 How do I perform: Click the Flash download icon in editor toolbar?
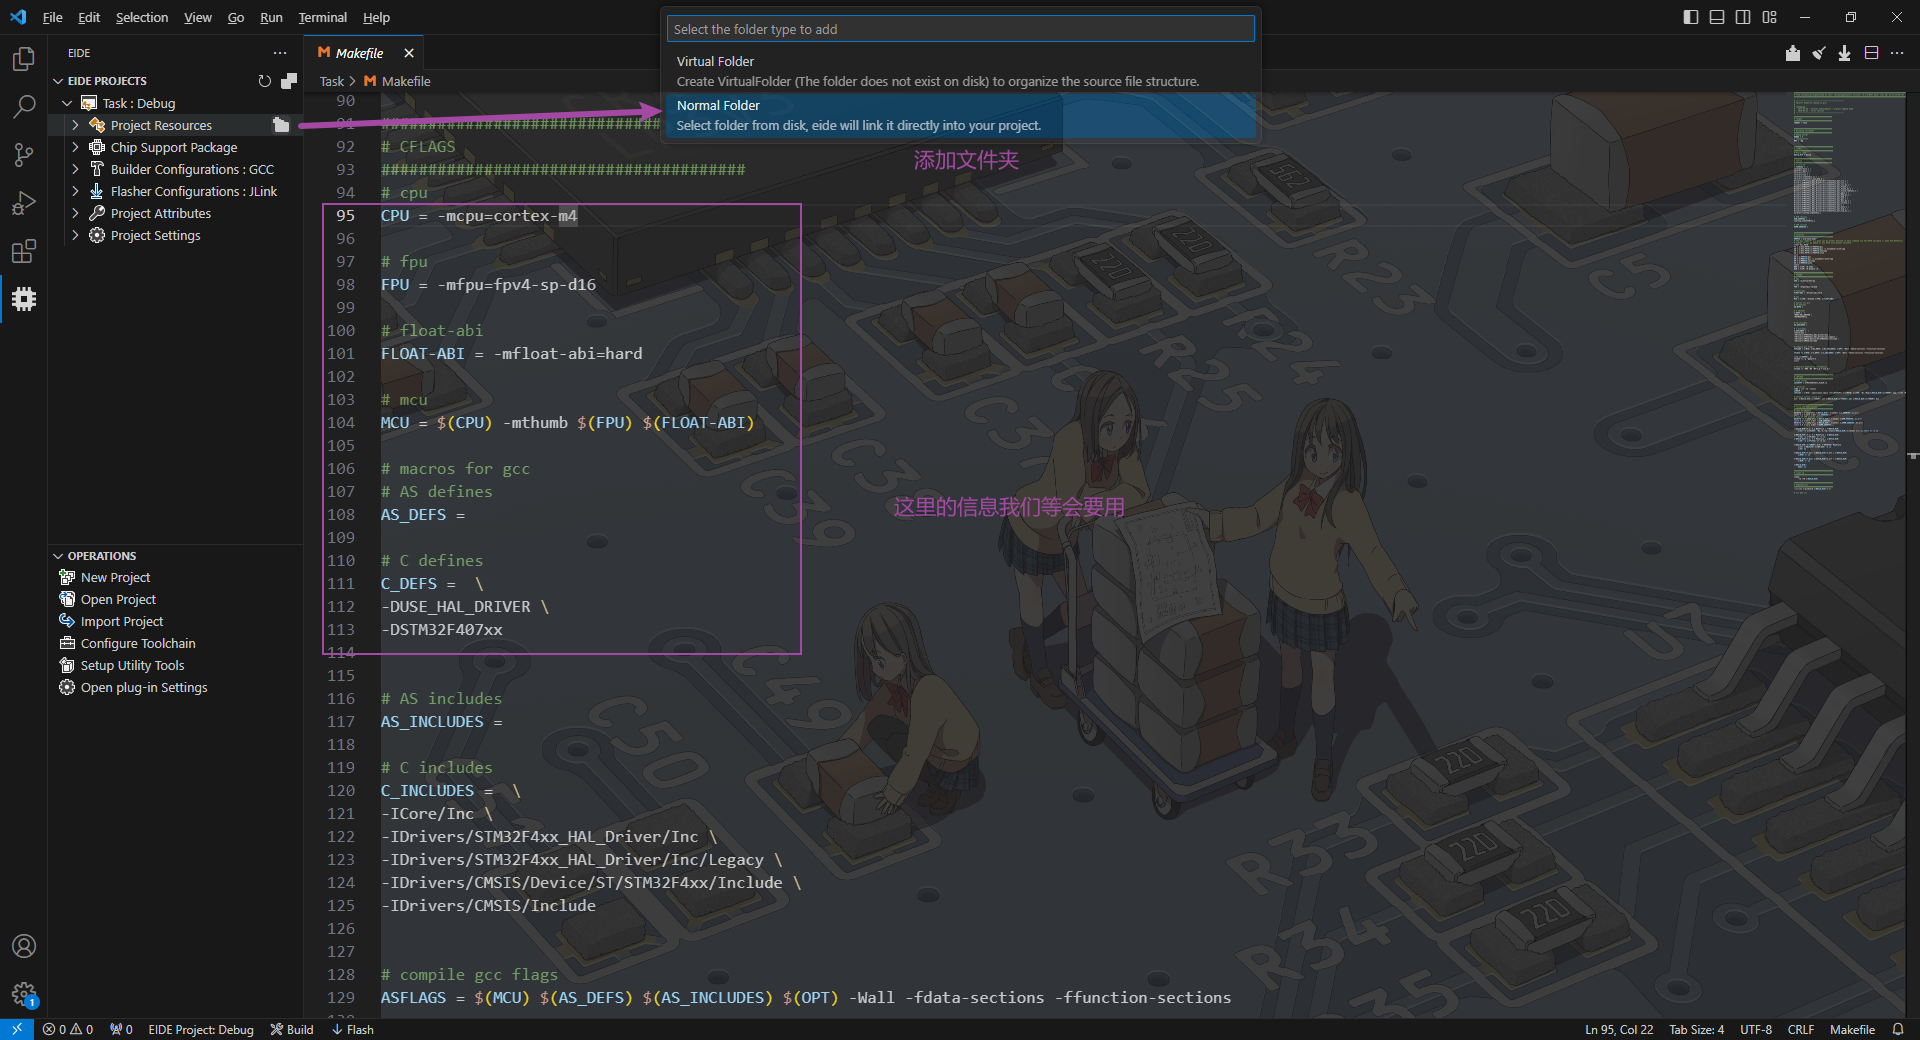1844,53
